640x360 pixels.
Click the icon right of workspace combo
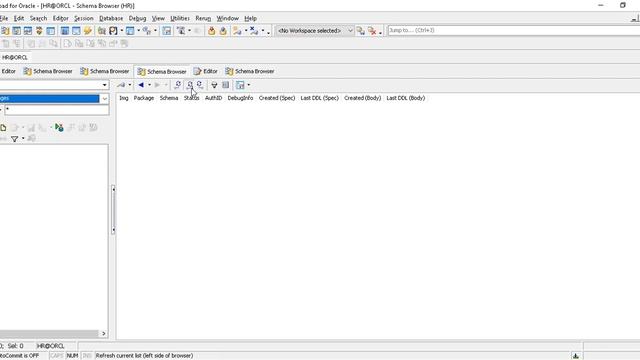(x=360, y=31)
